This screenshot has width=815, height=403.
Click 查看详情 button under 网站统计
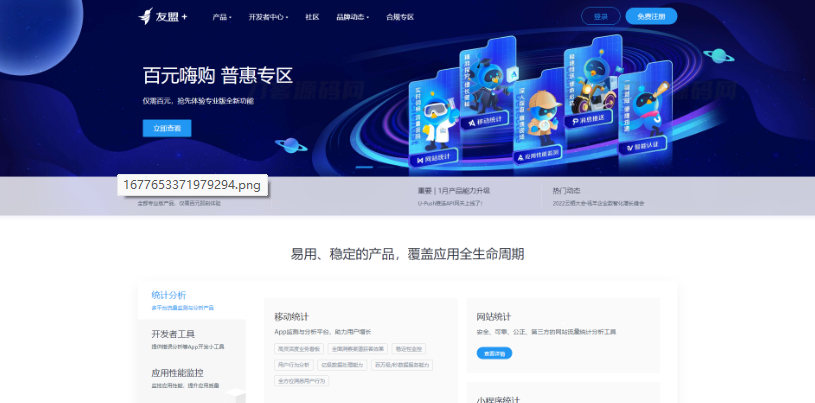(x=494, y=353)
